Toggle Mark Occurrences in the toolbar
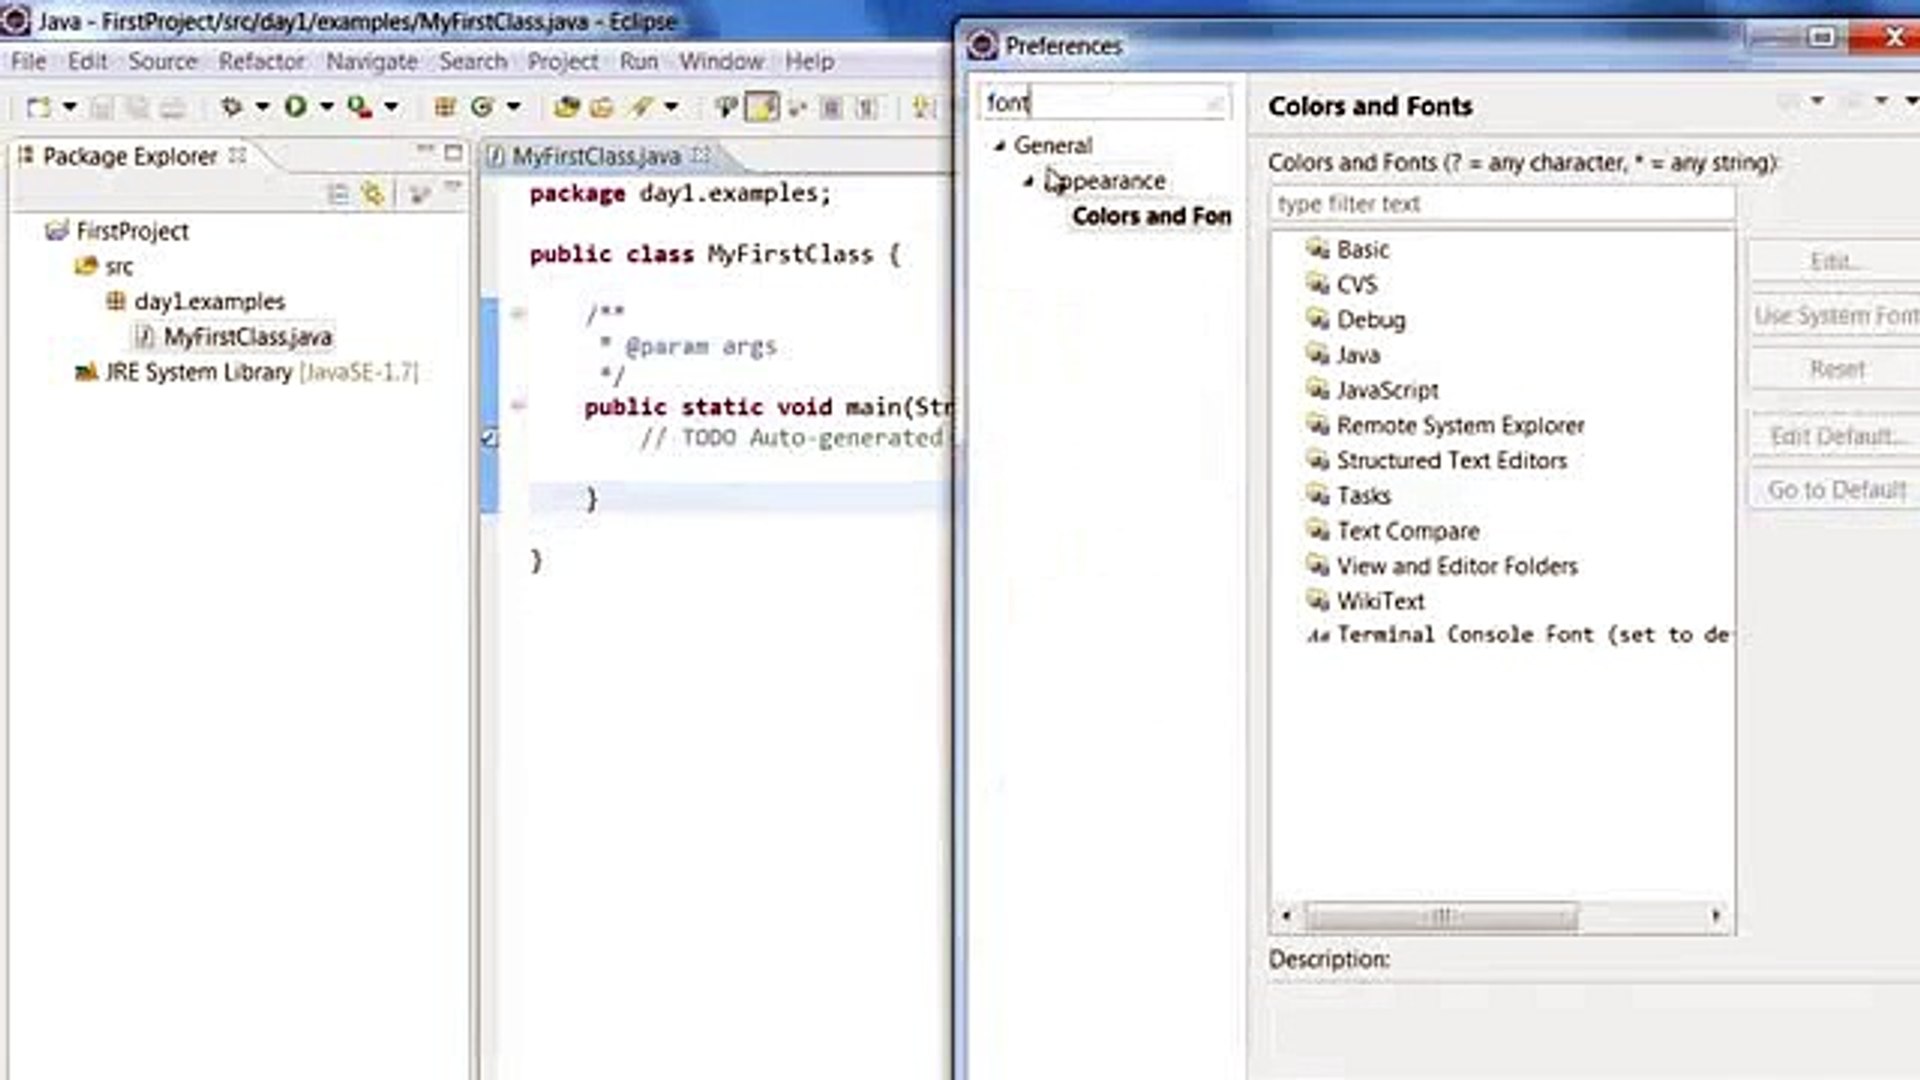Viewport: 1920px width, 1080px height. click(763, 105)
